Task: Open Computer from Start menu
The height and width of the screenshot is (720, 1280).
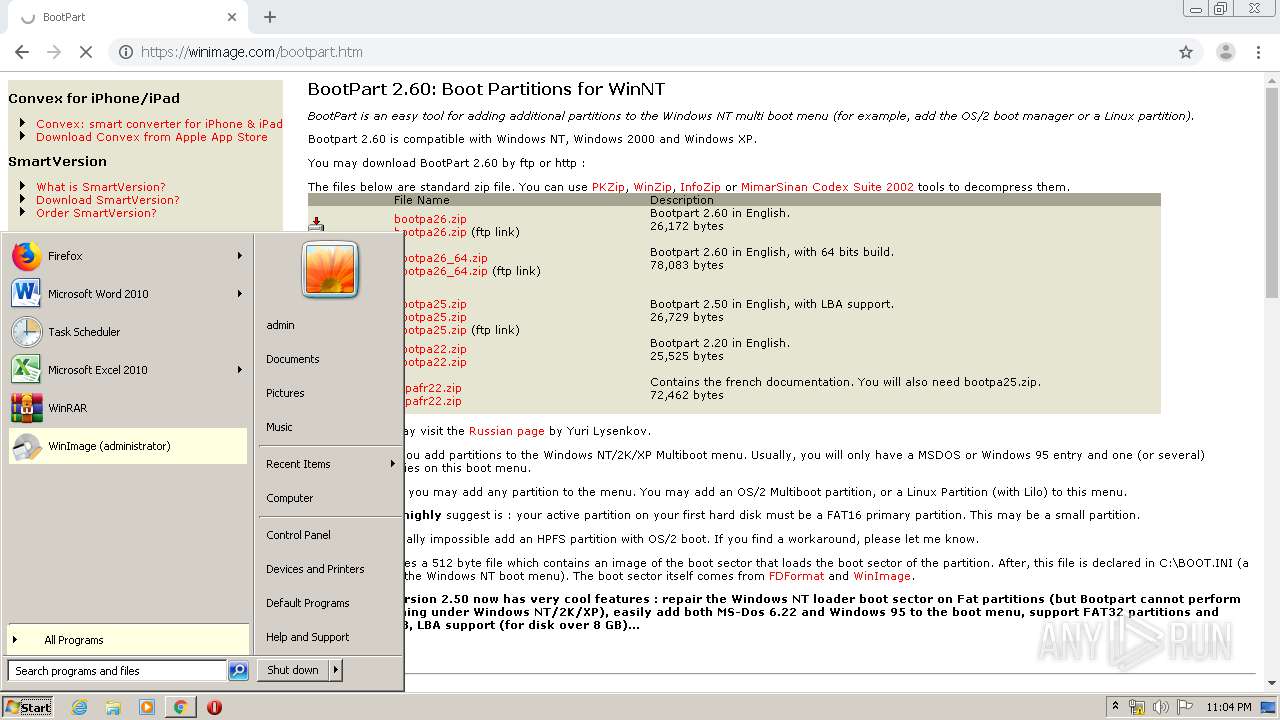Action: [290, 498]
